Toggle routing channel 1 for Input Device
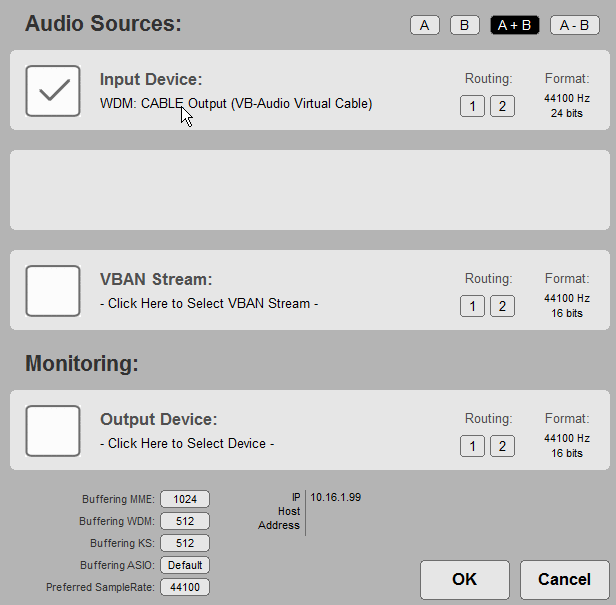The image size is (616, 605). pyautogui.click(x=472, y=106)
